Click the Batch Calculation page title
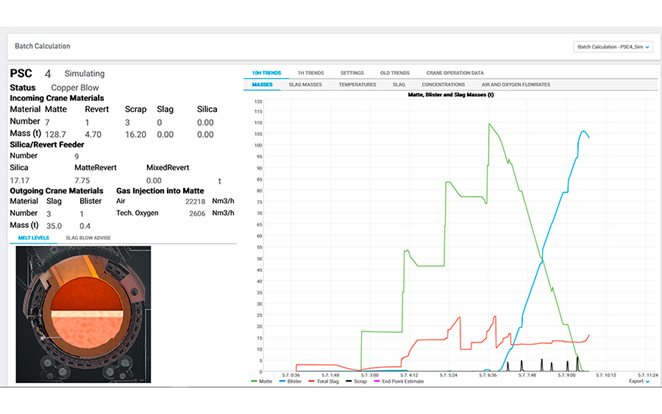This screenshot has height=414, width=662. [x=41, y=46]
